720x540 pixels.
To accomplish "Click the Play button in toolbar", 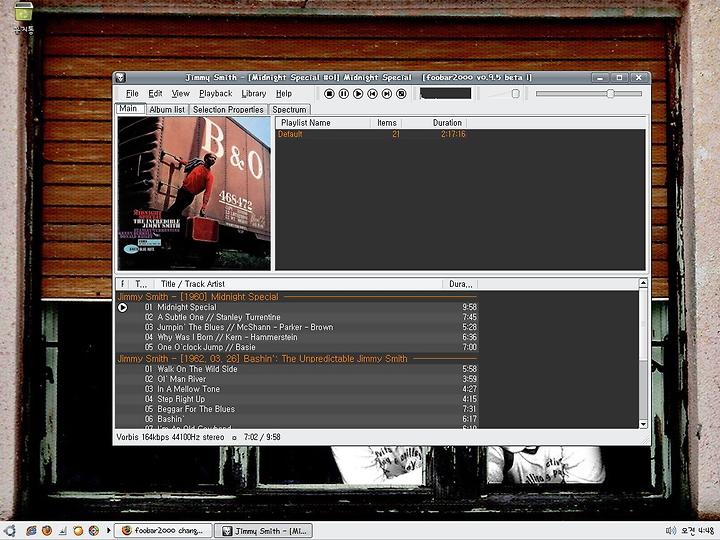I will [358, 94].
